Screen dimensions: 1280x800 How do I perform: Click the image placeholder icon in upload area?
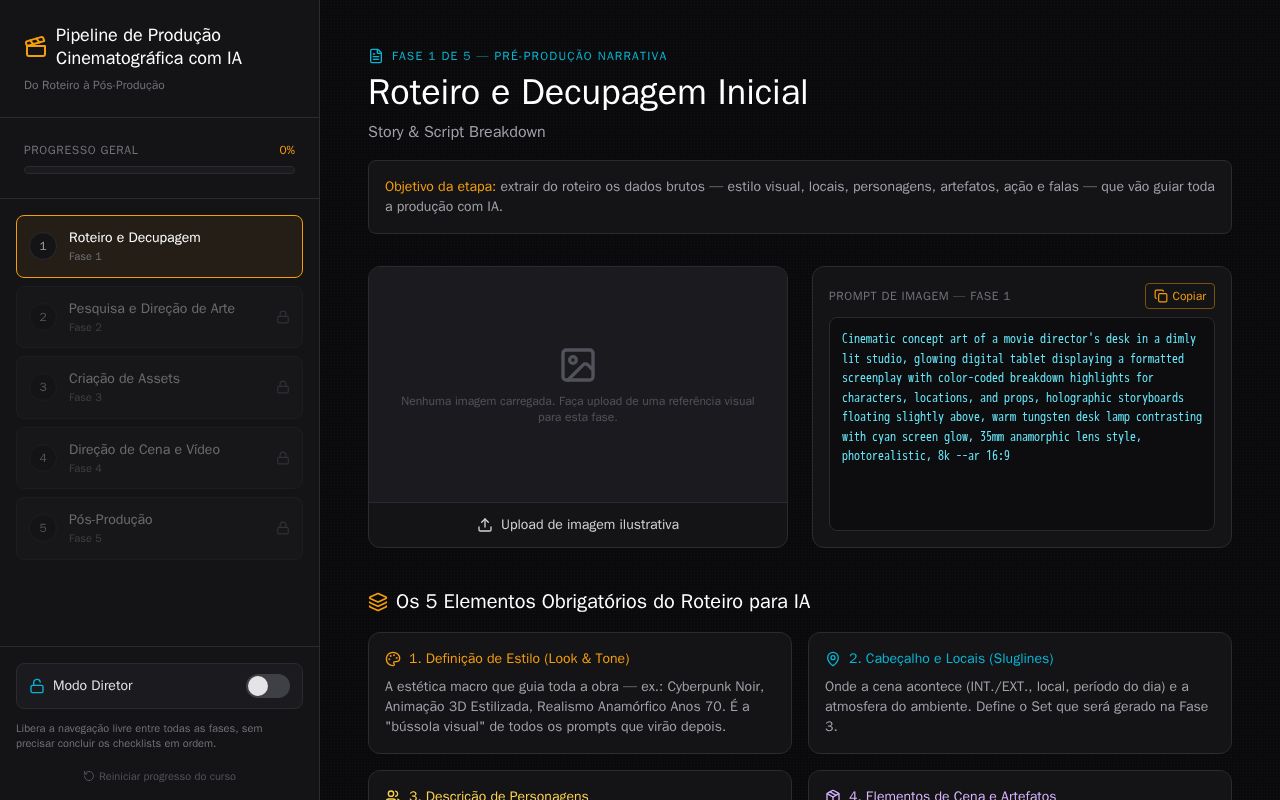[x=578, y=365]
